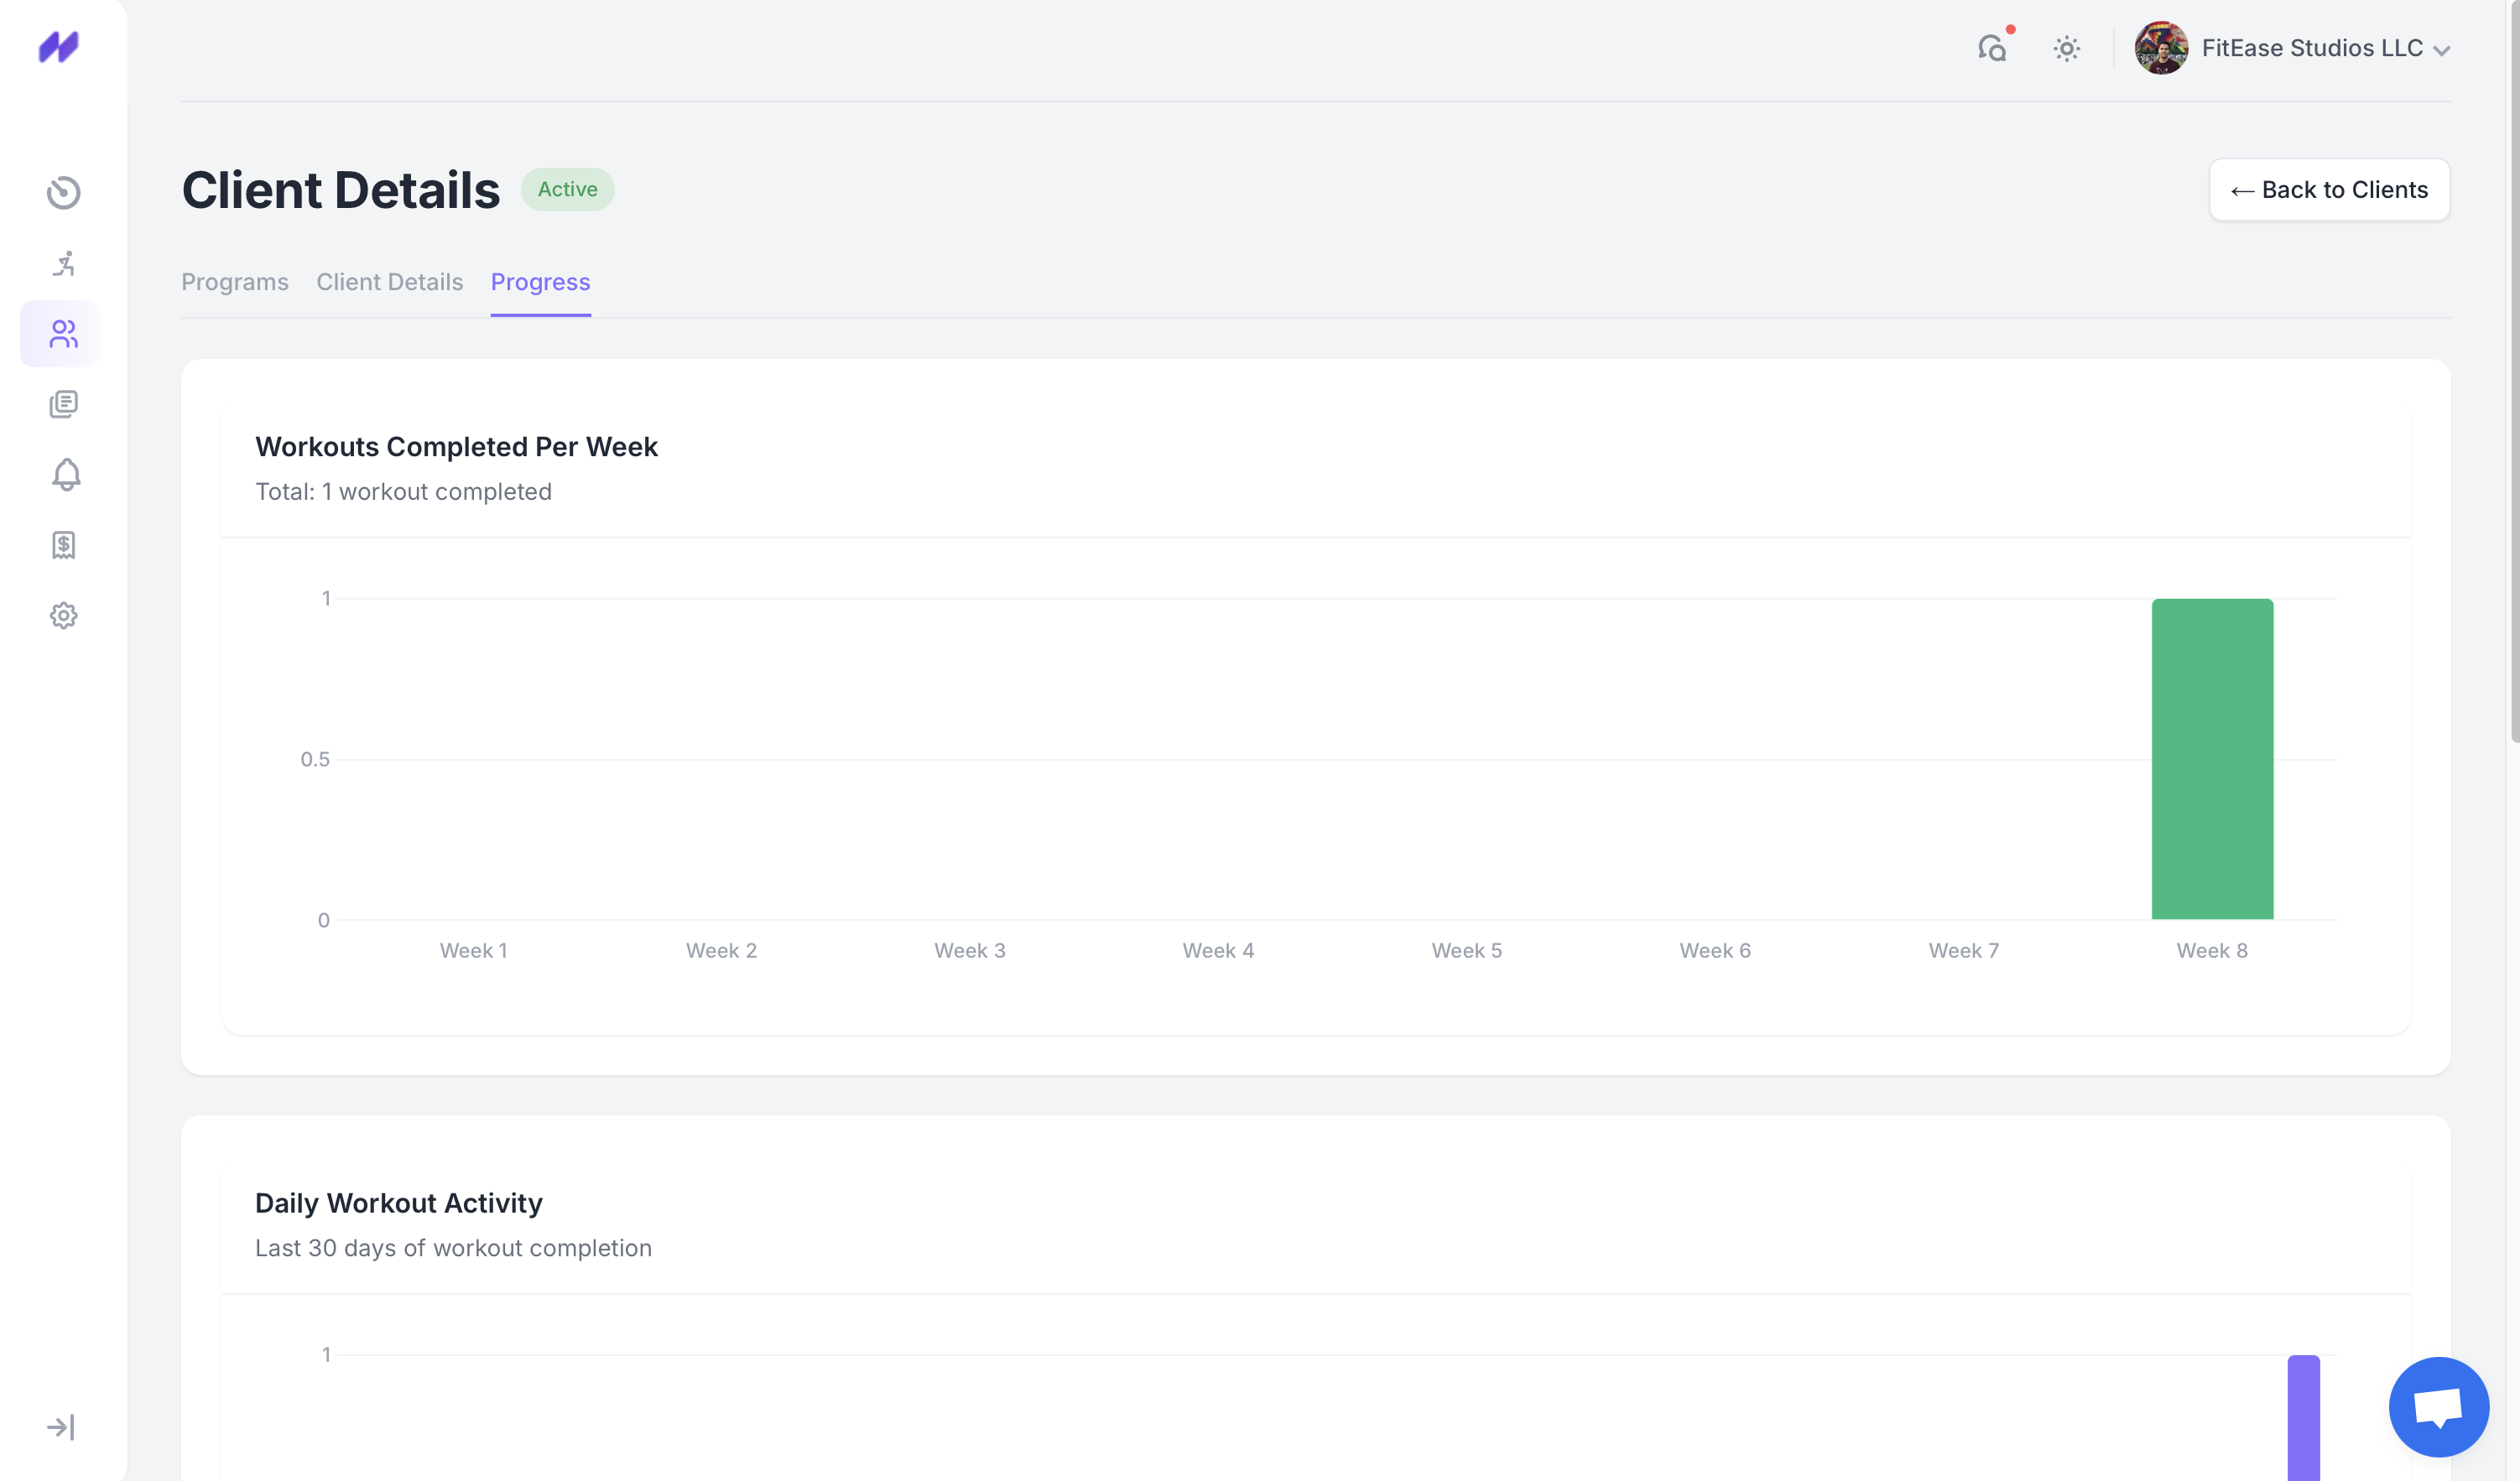
Task: Click the purple daily activity bar
Action: coord(2303,1418)
